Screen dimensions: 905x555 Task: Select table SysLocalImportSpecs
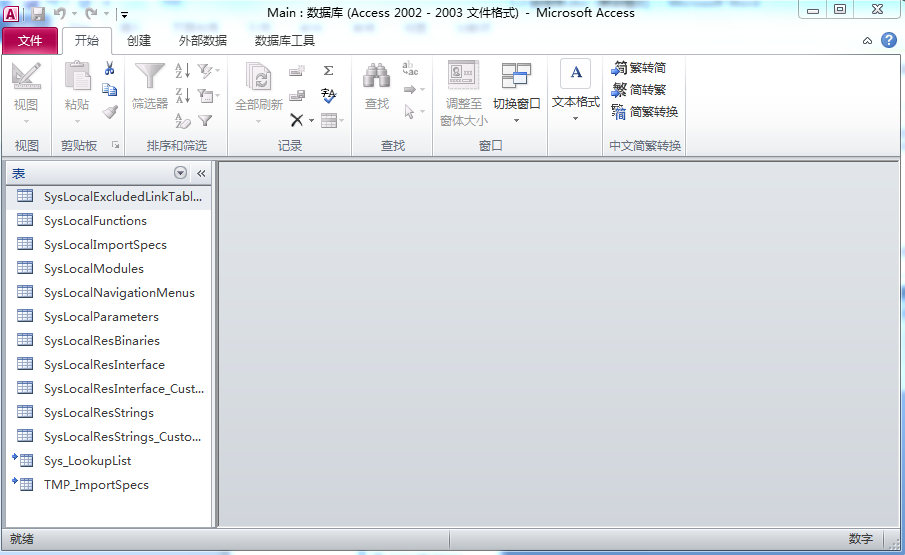(x=109, y=245)
